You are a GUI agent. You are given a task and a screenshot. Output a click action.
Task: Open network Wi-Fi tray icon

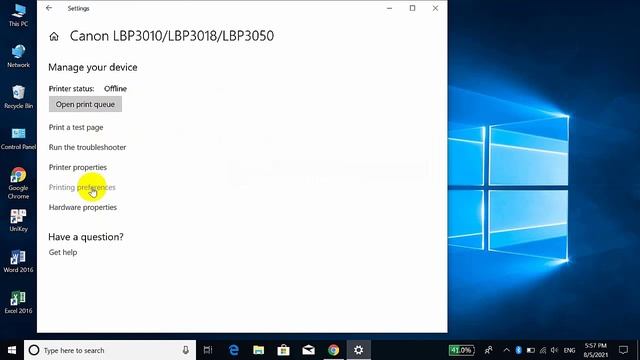pyautogui.click(x=543, y=350)
